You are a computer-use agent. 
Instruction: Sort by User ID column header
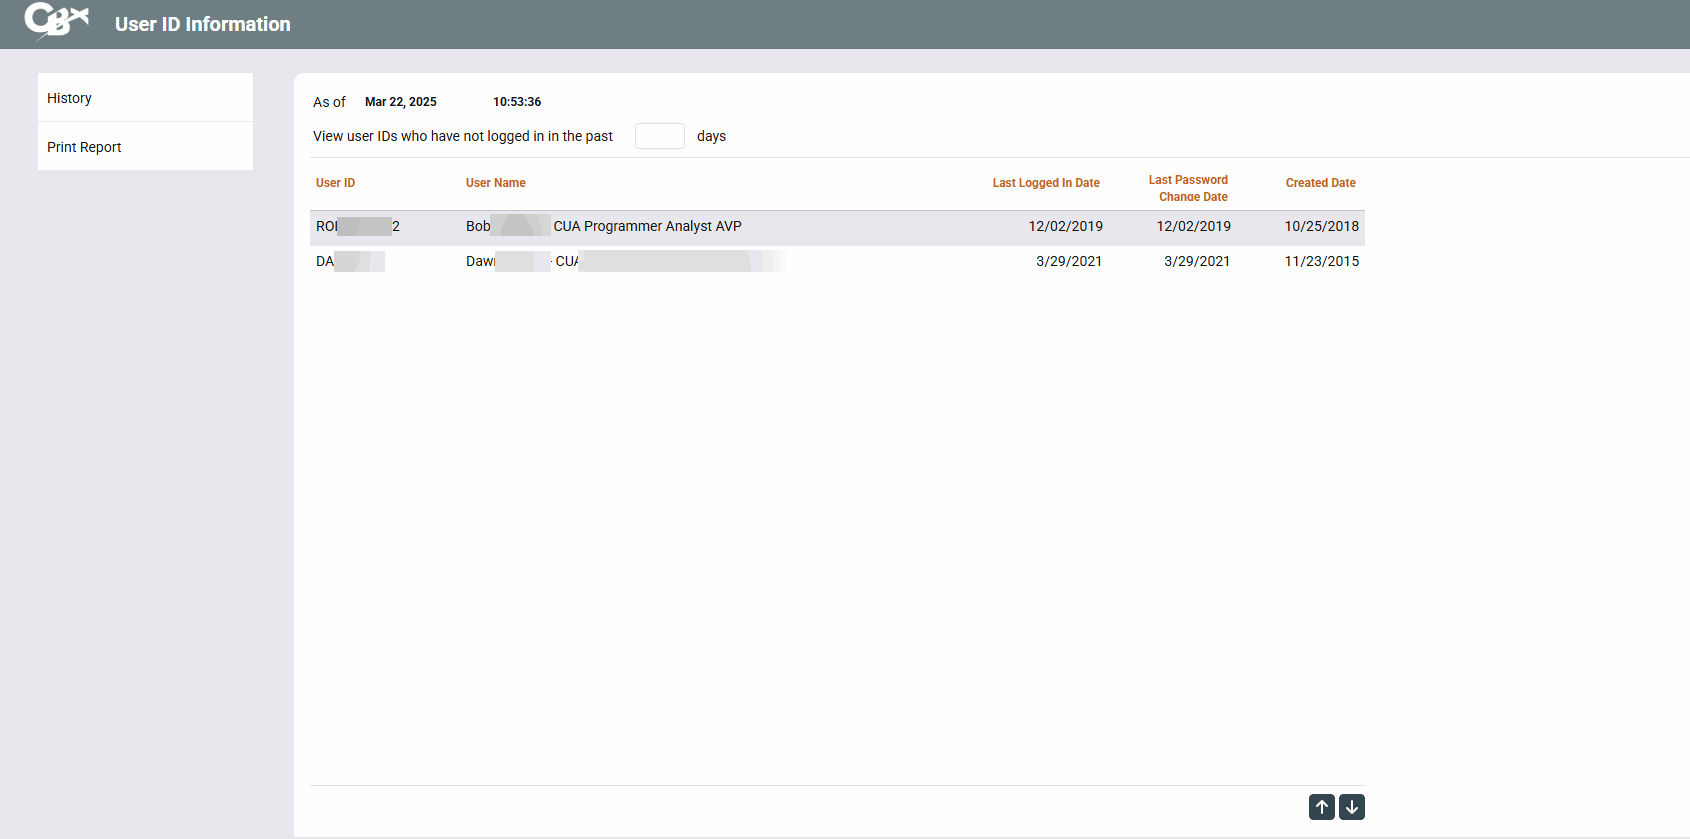tap(335, 183)
